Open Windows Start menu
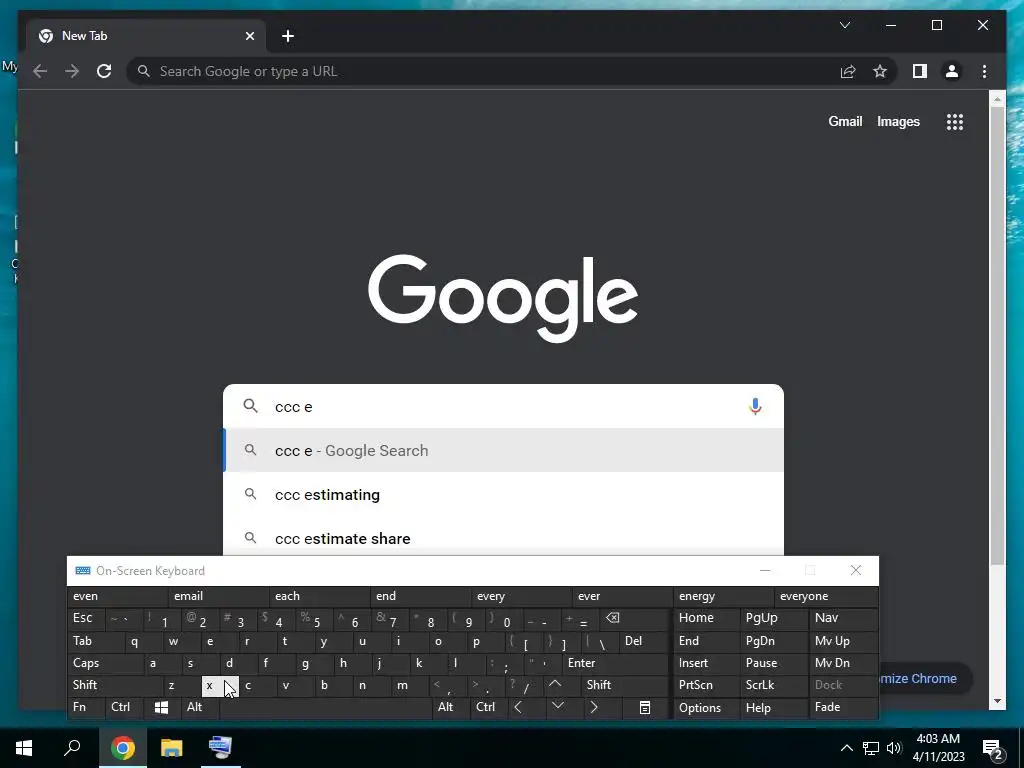Screen dimensions: 1024x768 coord(24,748)
